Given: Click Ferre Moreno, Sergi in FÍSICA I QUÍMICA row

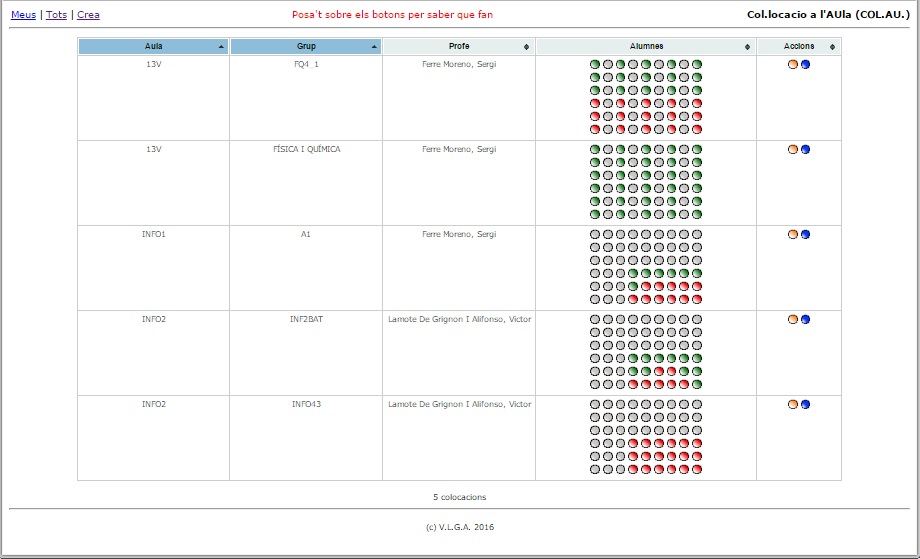Looking at the screenshot, I should [x=459, y=150].
